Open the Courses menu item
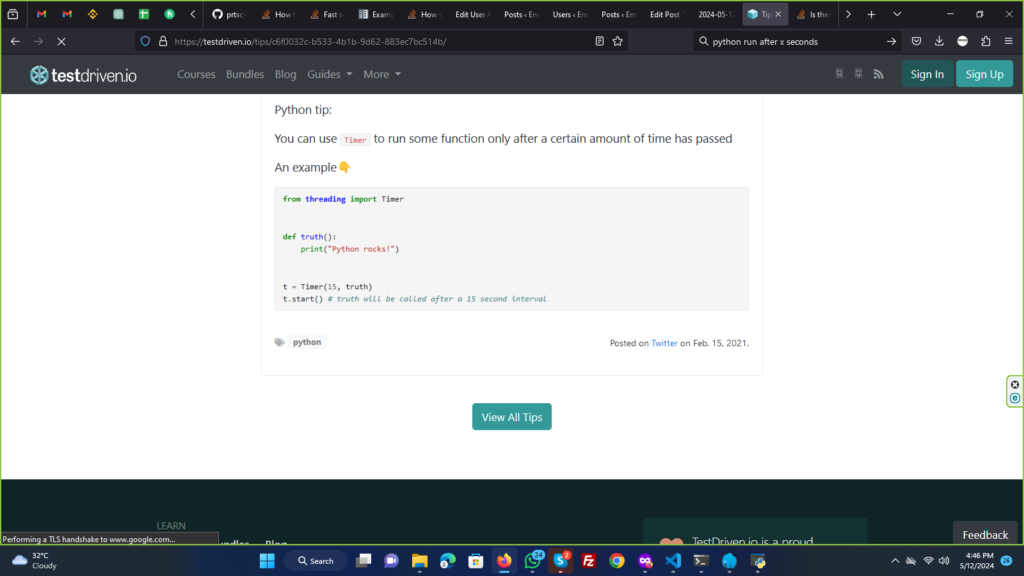Viewport: 1024px width, 576px height. point(196,74)
